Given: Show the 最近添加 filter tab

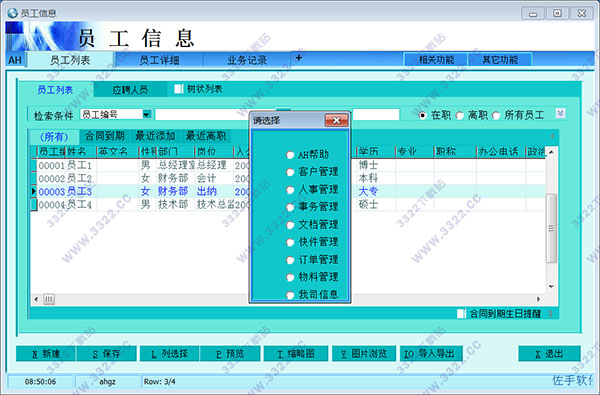Looking at the screenshot, I should (155, 136).
